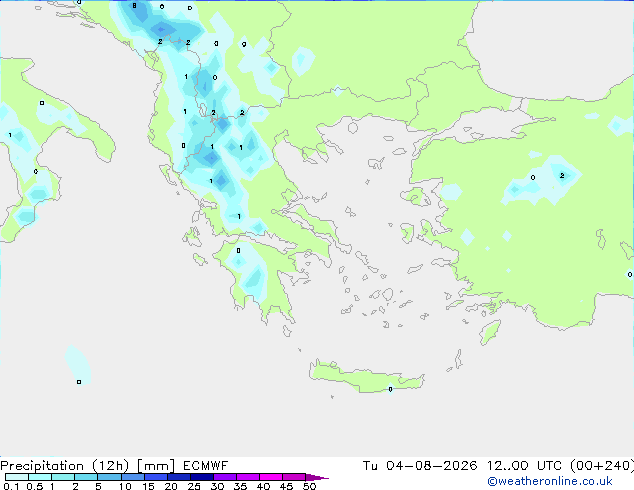Pick the 15–20 mm legend color box
The image size is (634, 490).
click(x=156, y=477)
